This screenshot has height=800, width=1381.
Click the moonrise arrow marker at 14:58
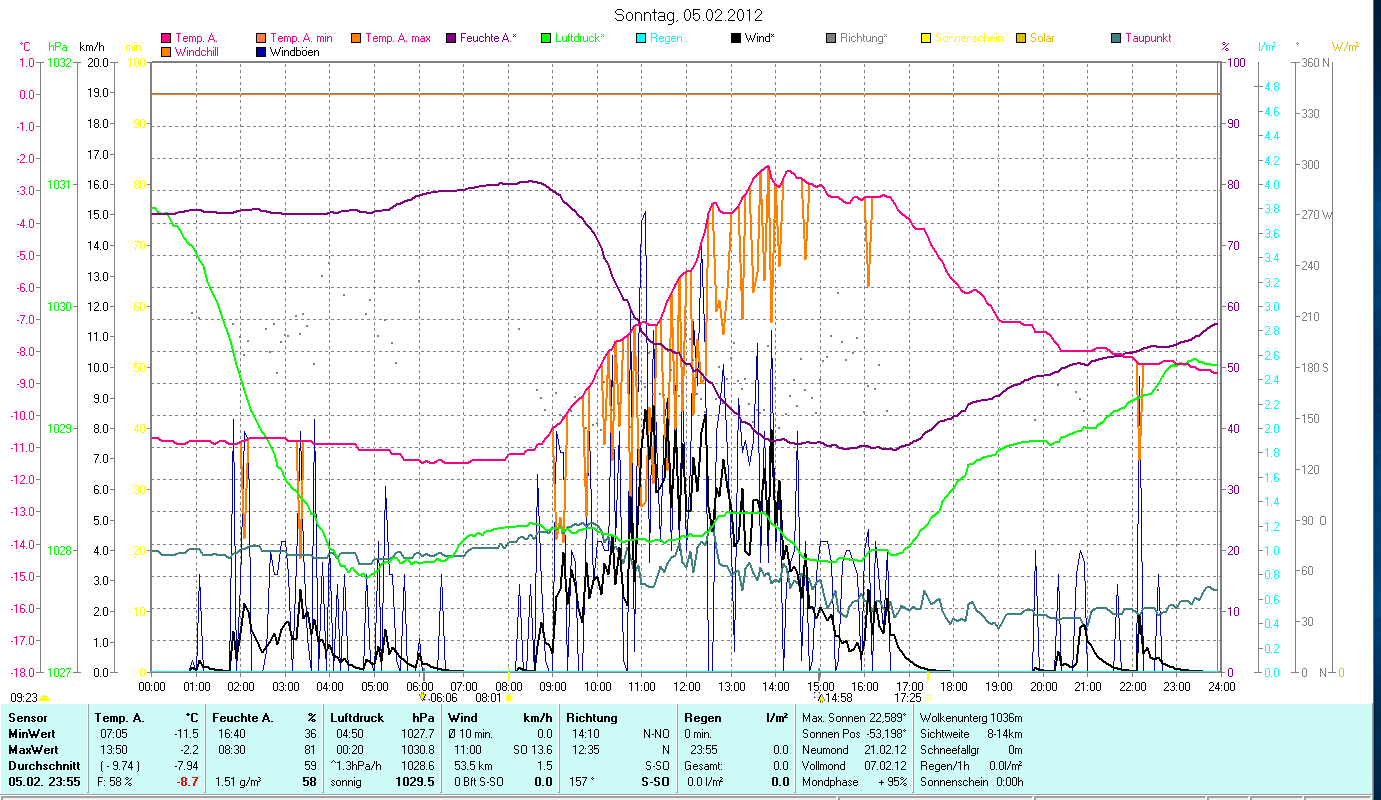(x=820, y=698)
